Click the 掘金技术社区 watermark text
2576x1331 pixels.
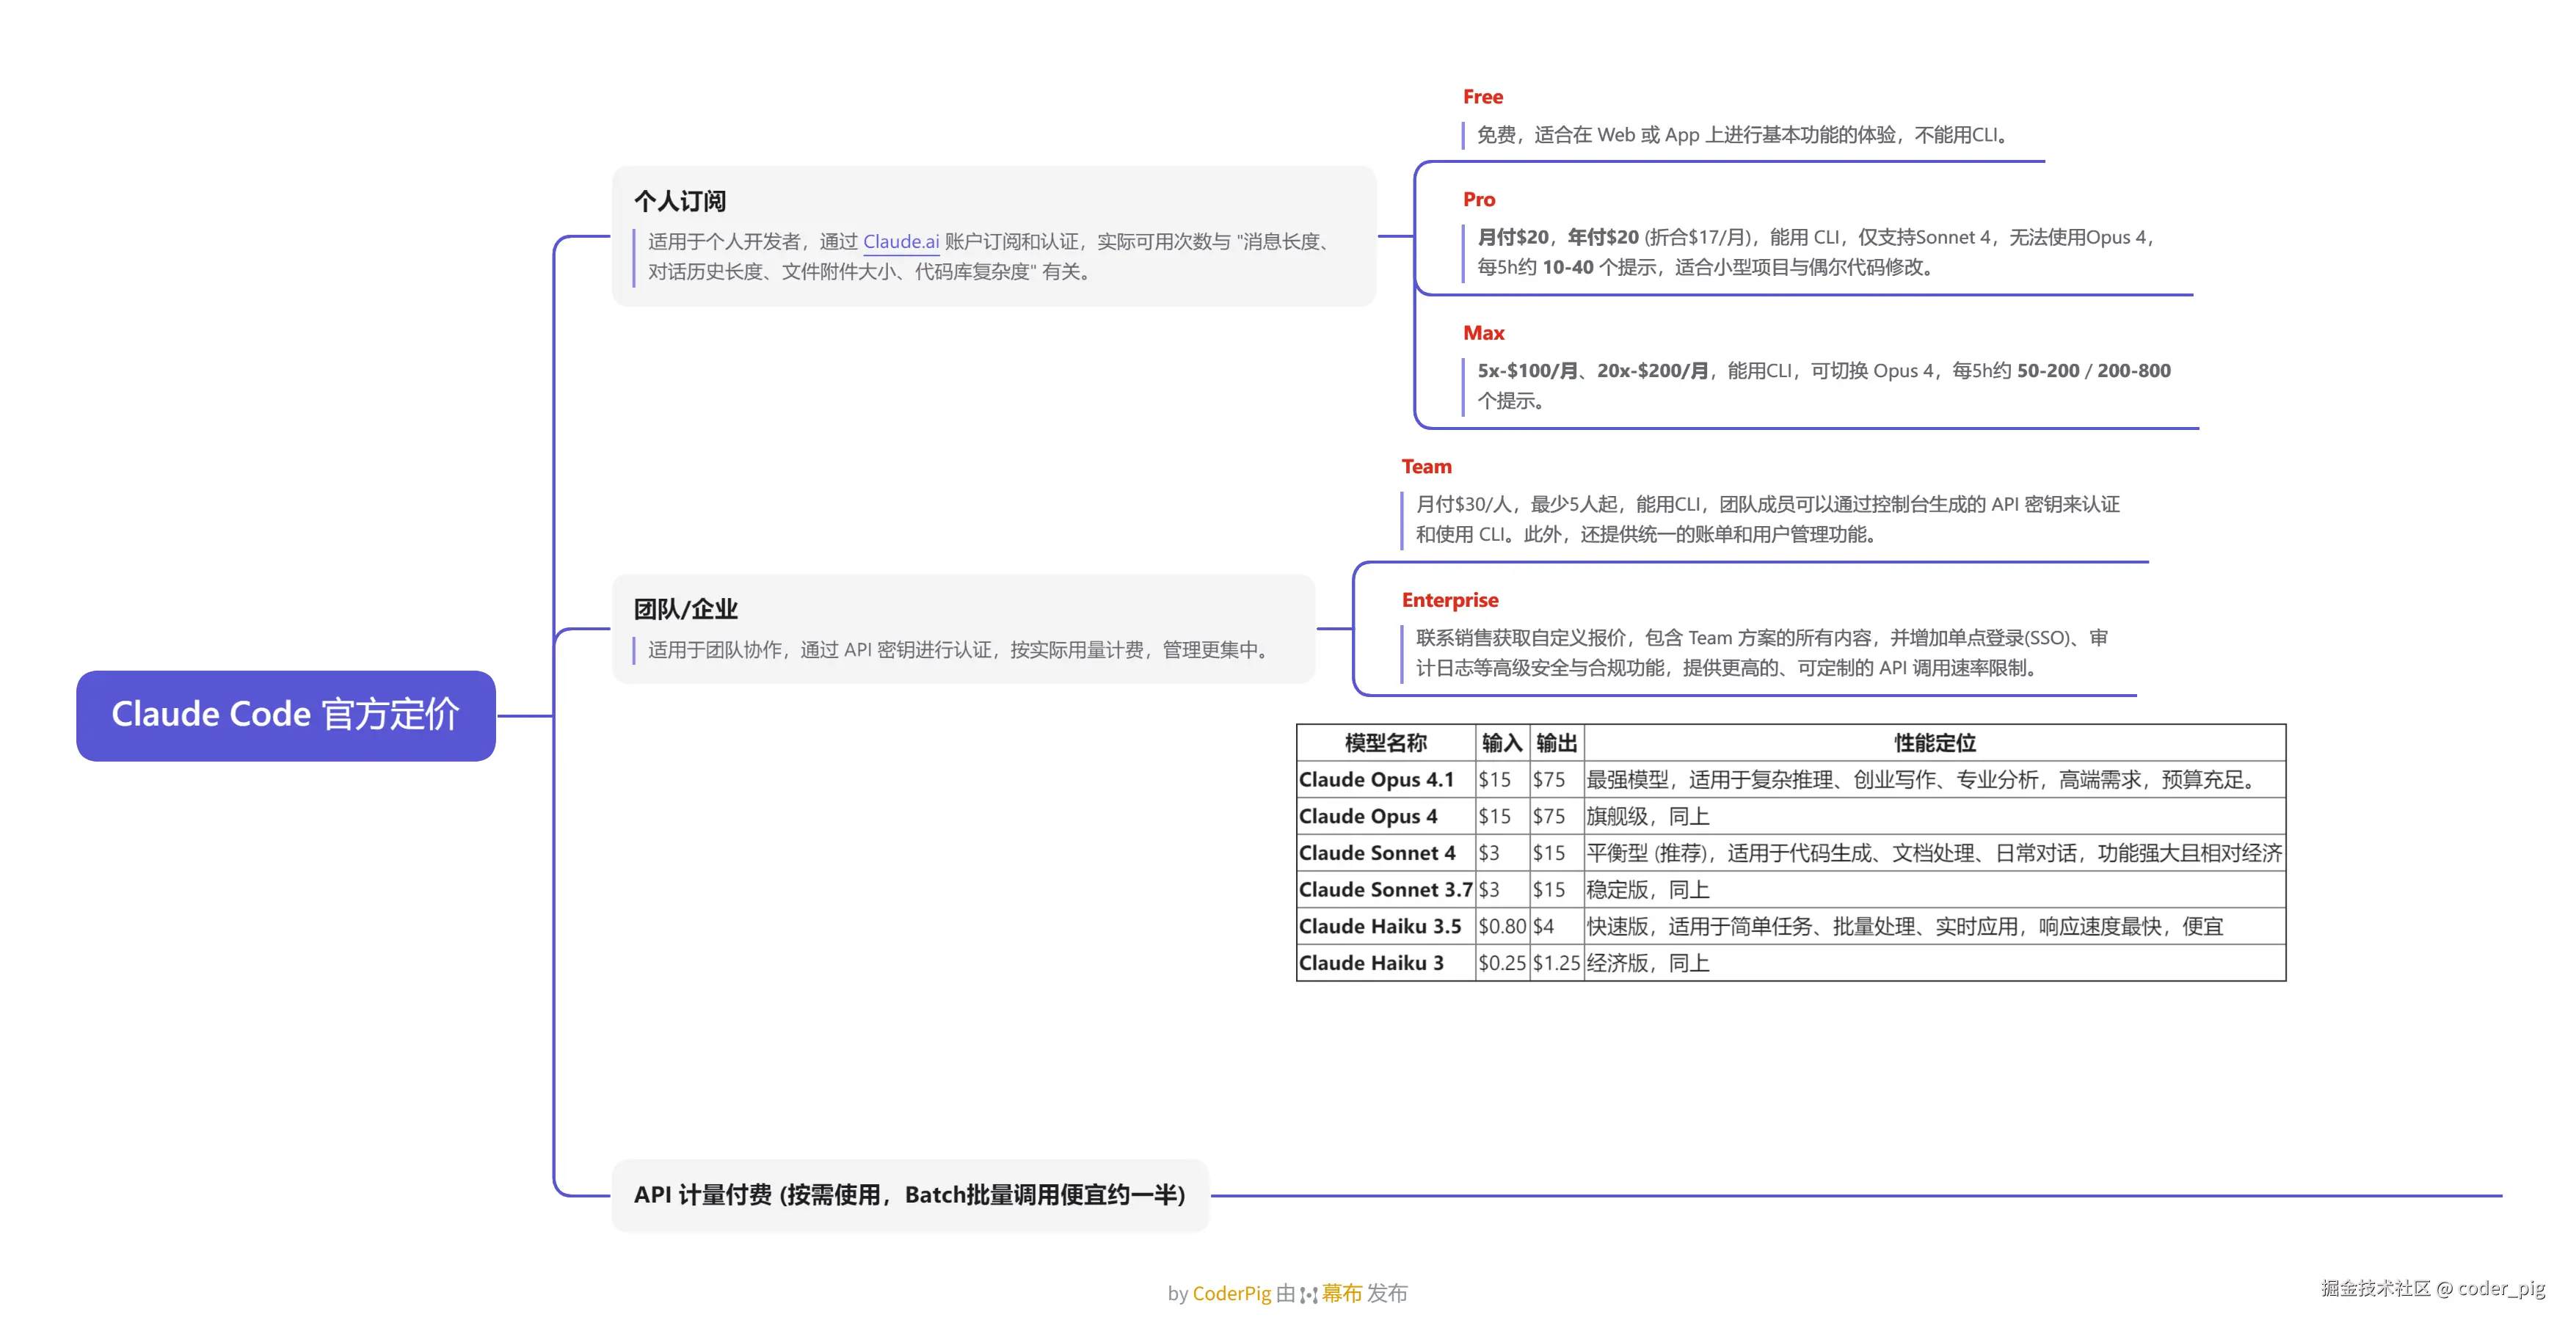[2374, 1288]
